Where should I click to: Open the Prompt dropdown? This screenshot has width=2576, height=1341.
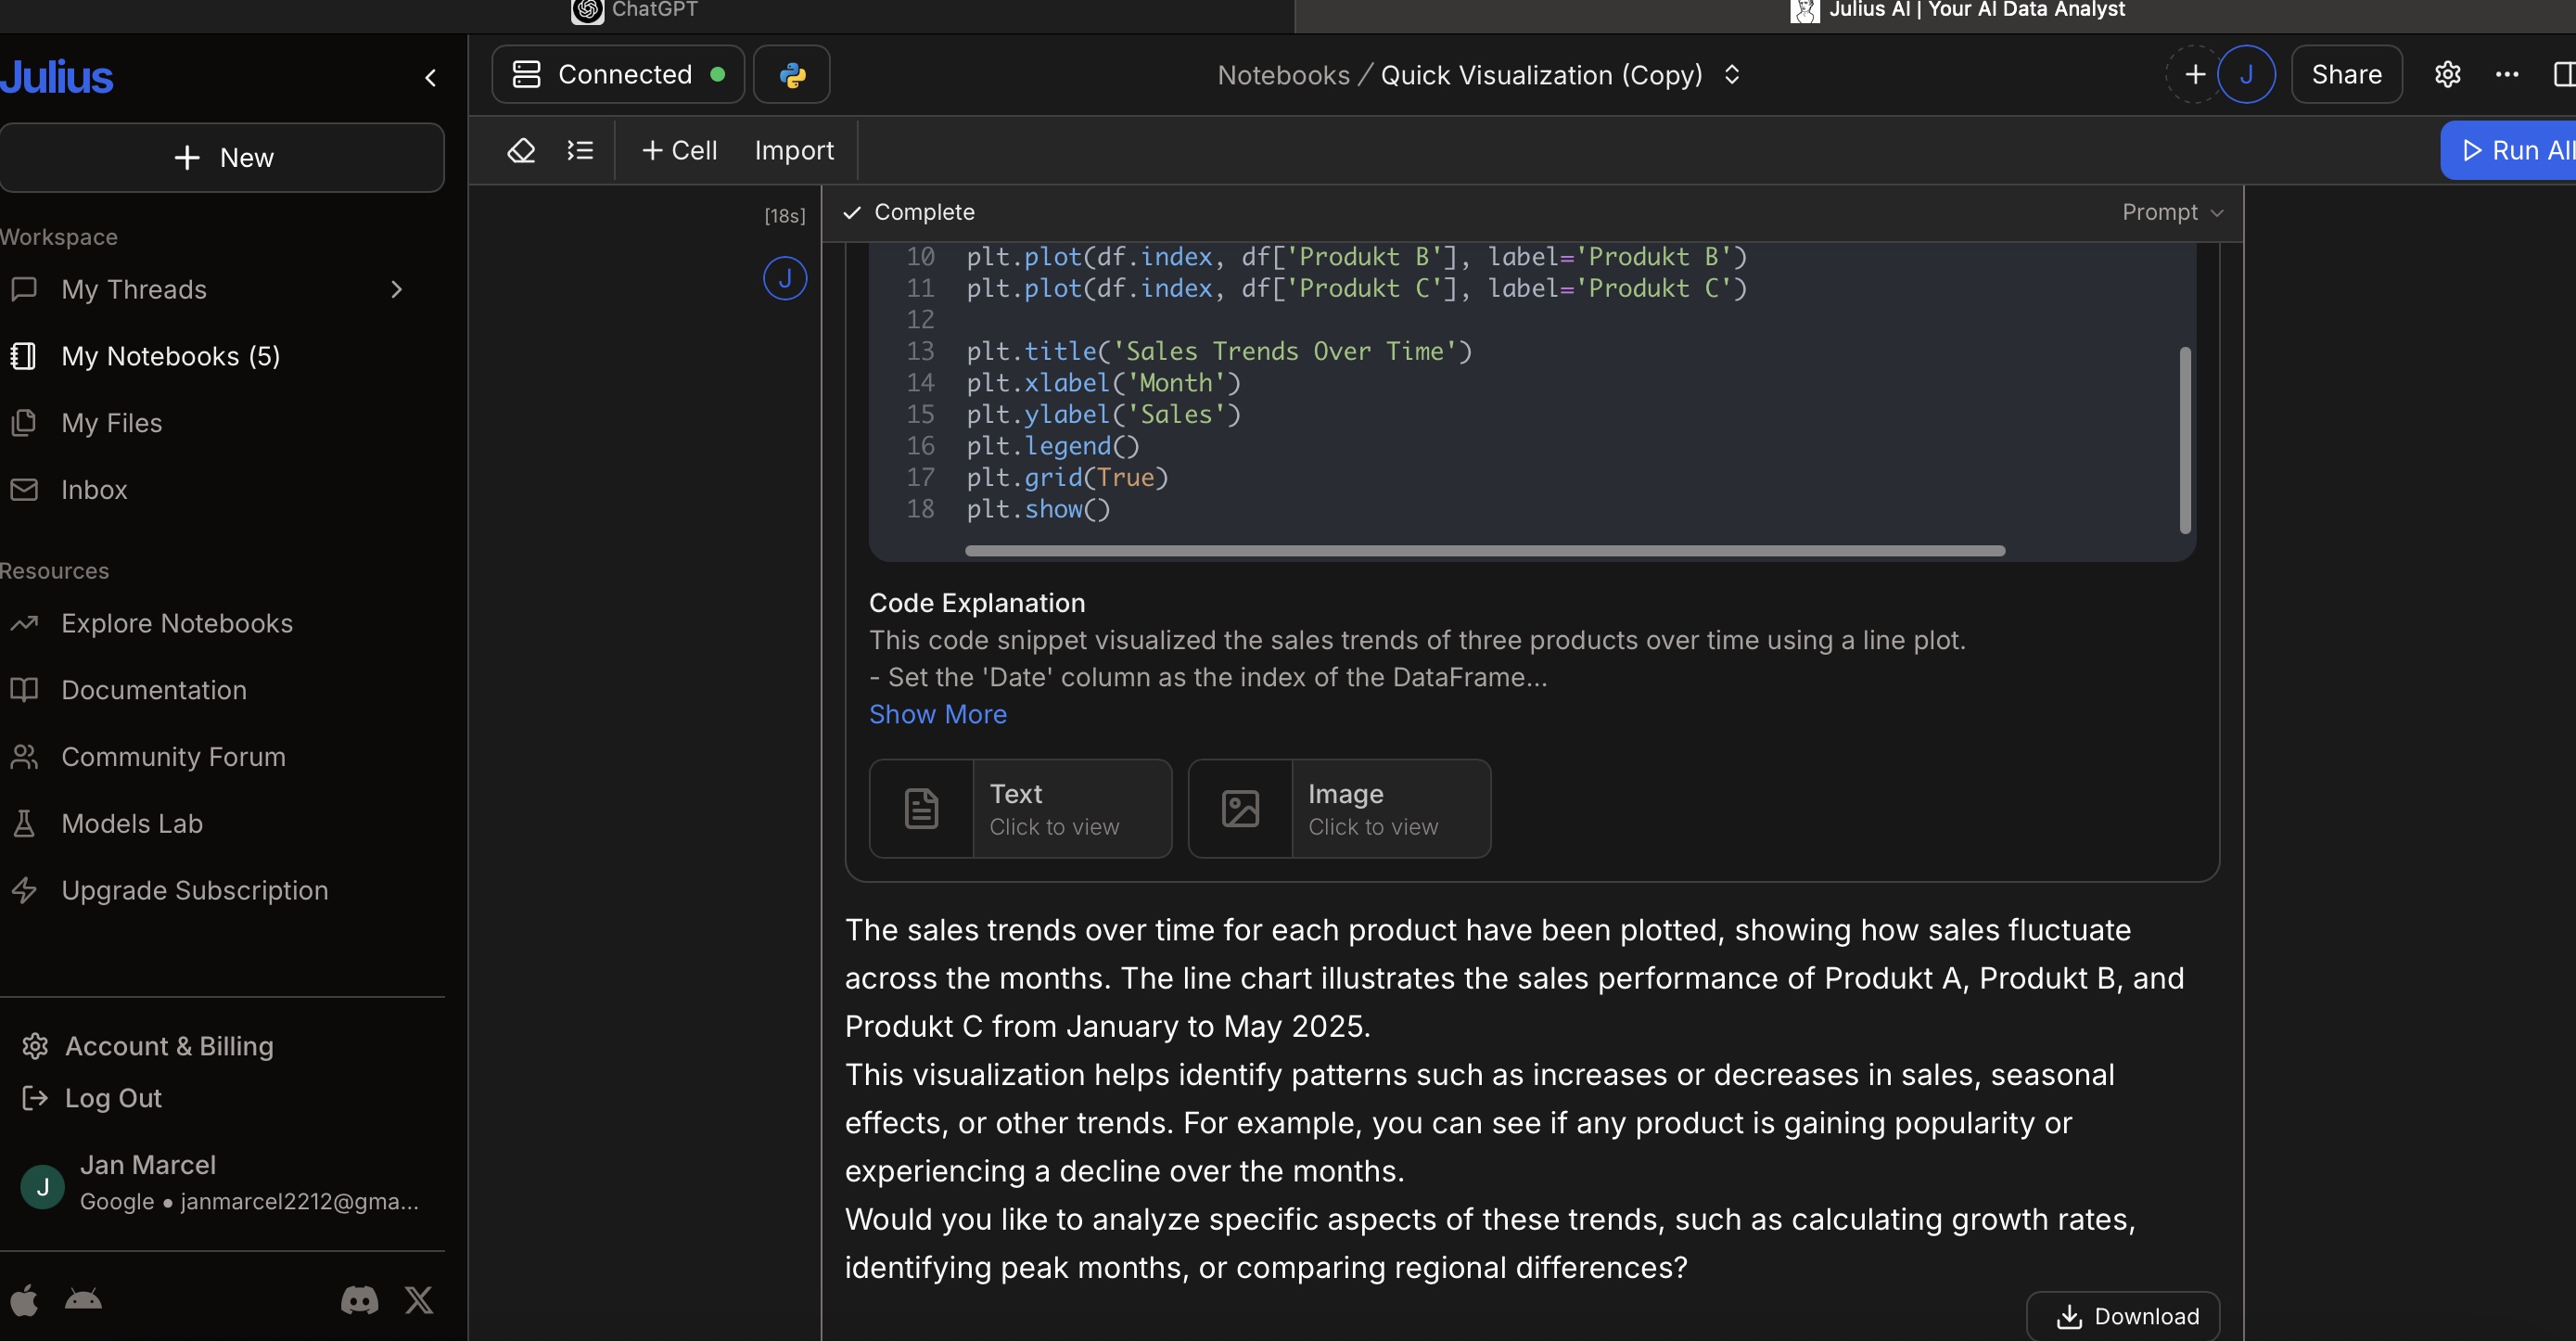coord(2172,212)
